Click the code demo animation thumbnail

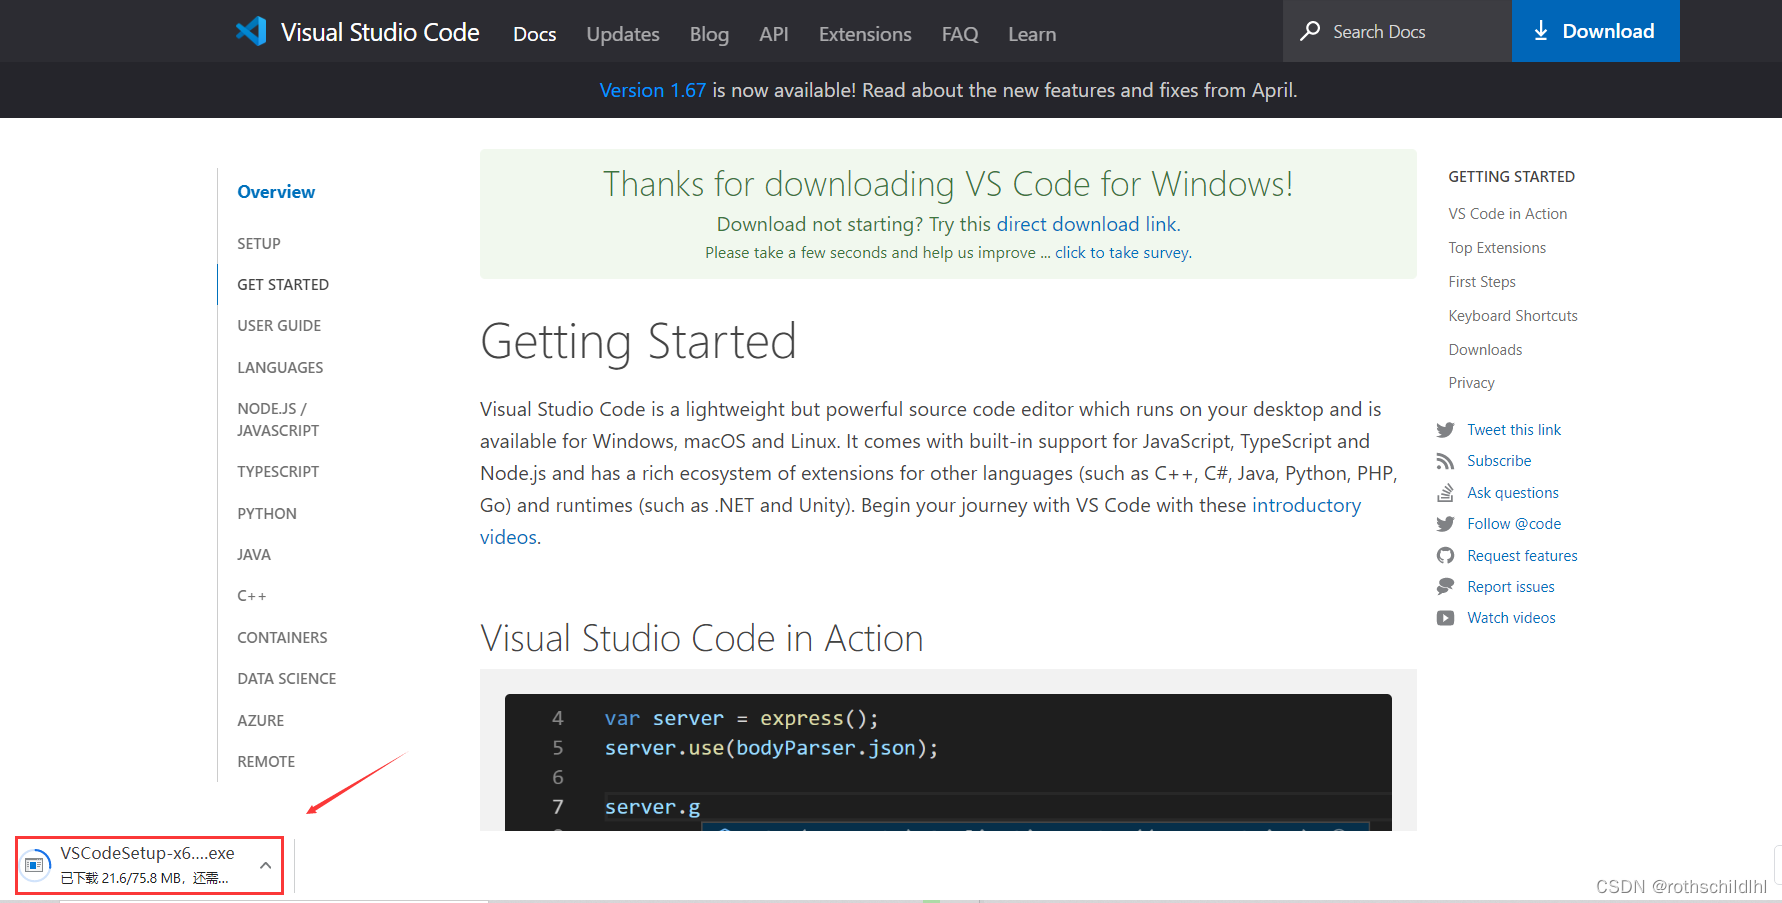pos(948,762)
